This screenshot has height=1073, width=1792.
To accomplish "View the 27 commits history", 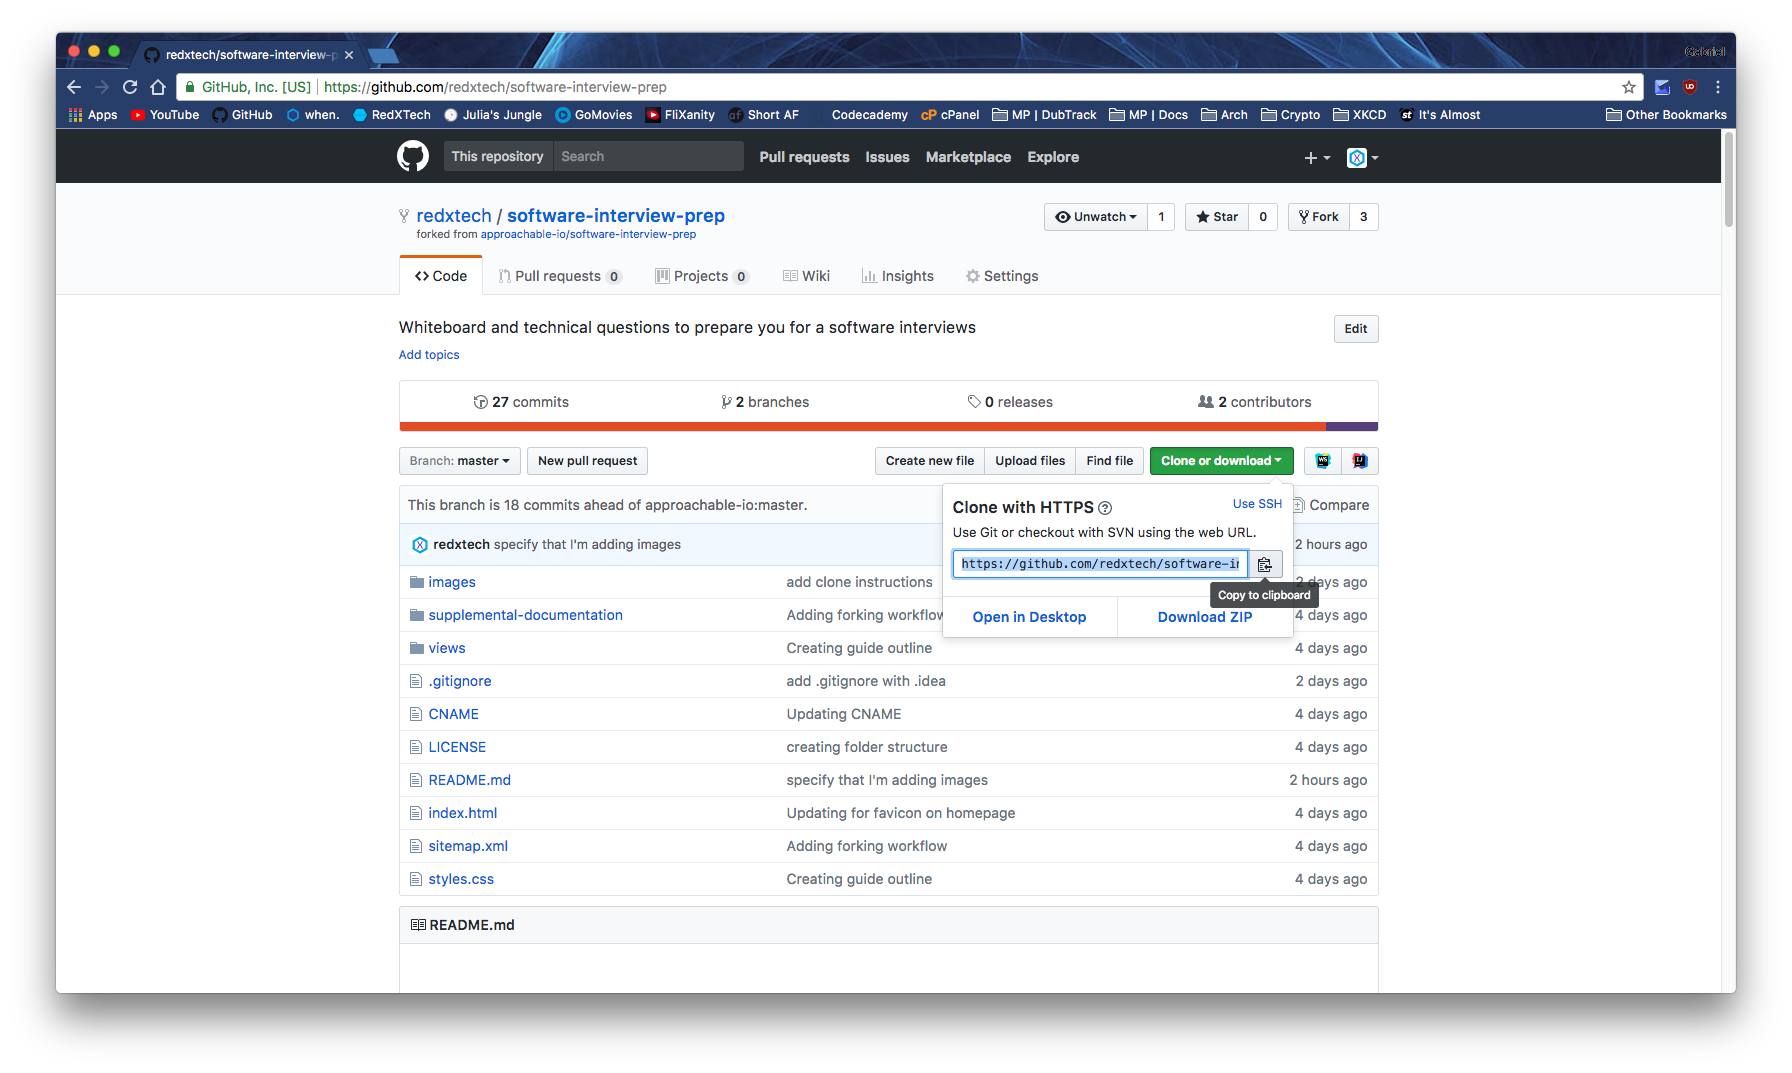I will (x=521, y=402).
